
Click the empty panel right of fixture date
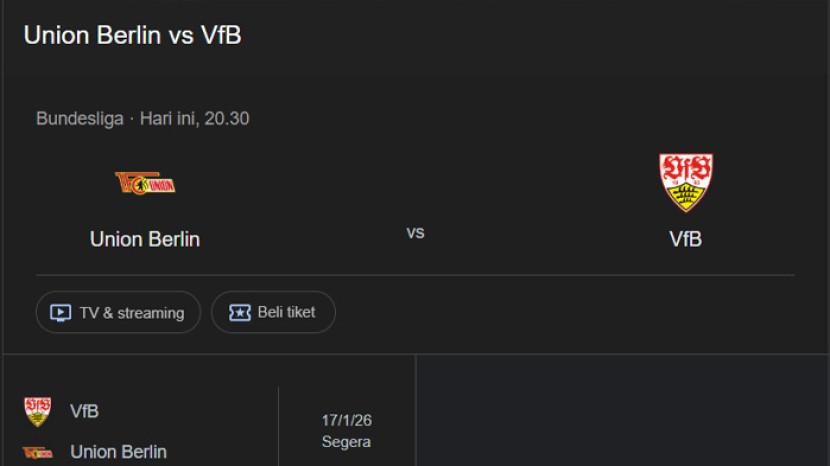tap(620, 410)
